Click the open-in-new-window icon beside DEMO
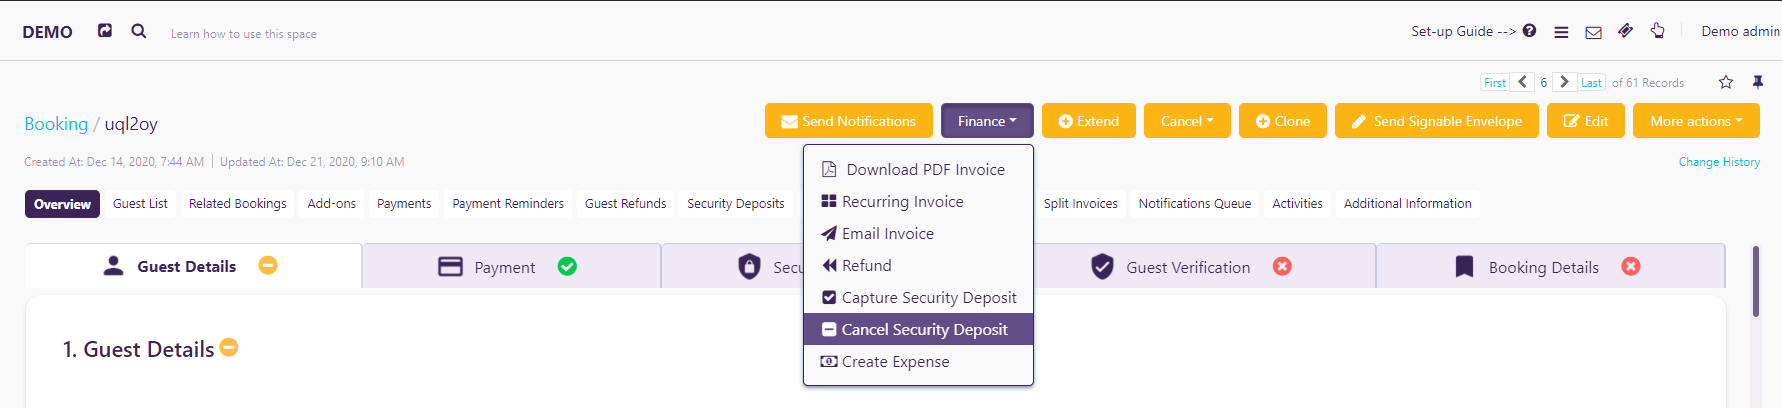Screen dimensions: 1782x408 point(105,31)
